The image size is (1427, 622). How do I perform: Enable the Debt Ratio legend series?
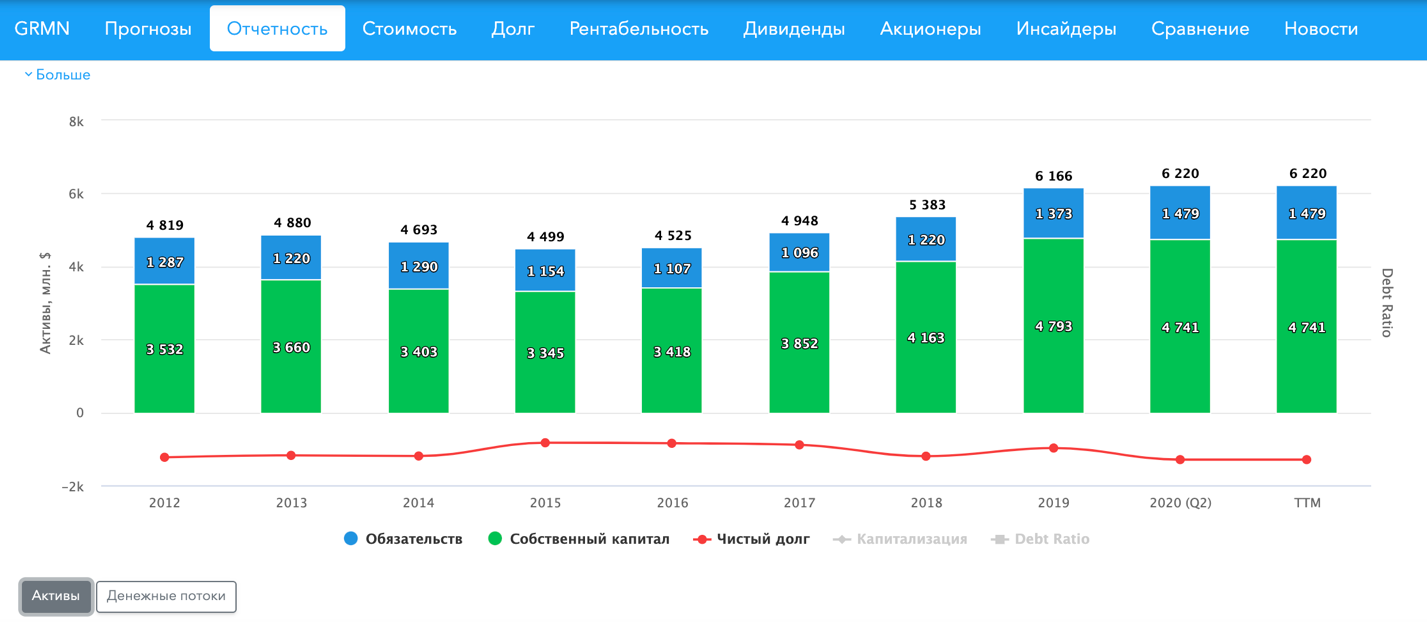click(1040, 539)
